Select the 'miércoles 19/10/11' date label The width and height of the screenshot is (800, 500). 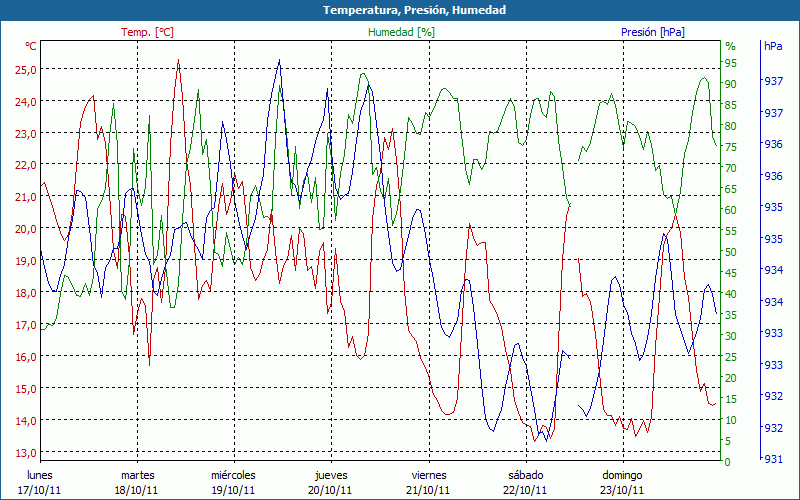pos(234,482)
